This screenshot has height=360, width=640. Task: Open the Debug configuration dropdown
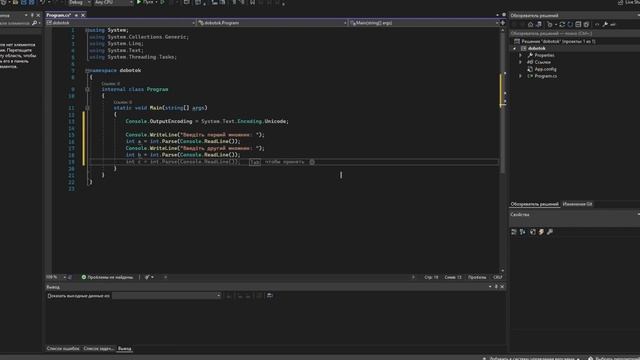[80, 2]
